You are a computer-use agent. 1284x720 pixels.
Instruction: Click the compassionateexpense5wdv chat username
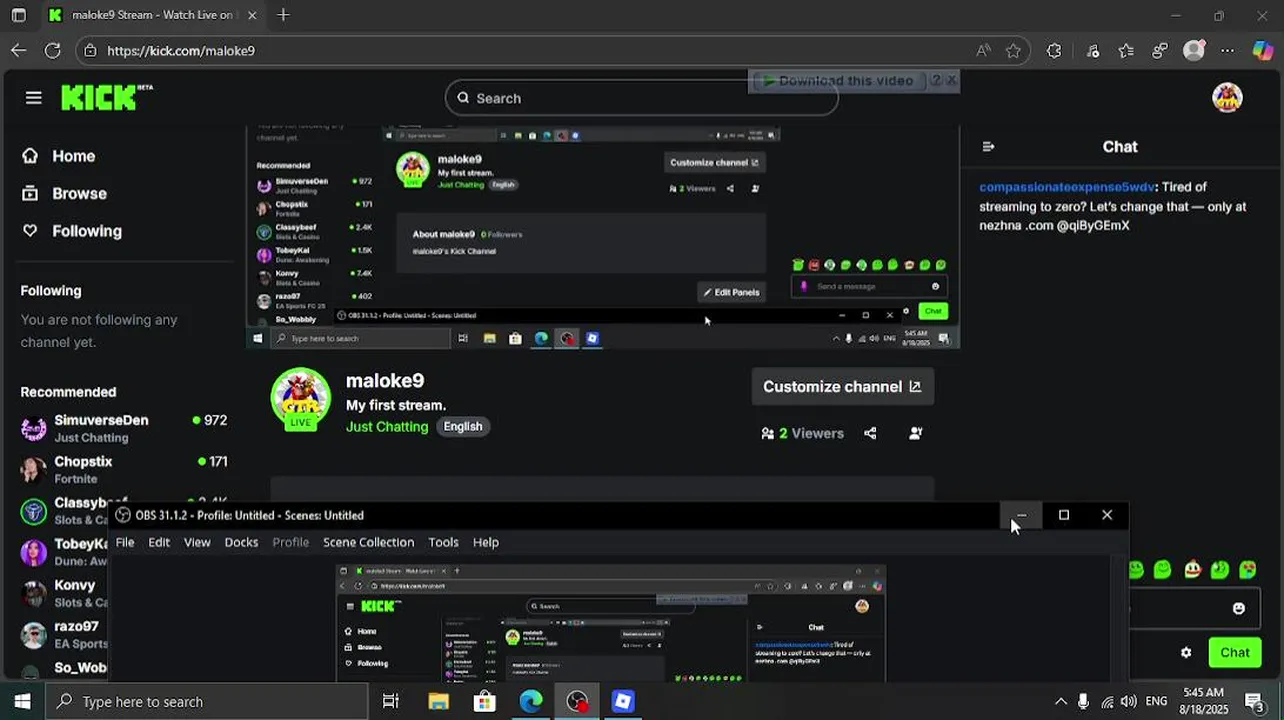[1066, 187]
